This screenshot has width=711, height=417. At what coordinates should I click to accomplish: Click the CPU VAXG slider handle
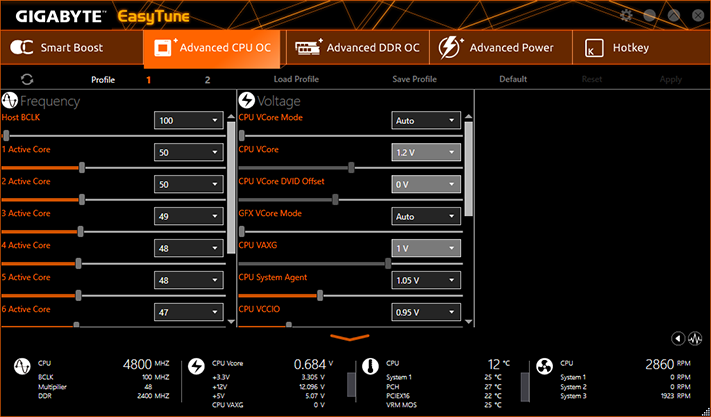point(388,263)
